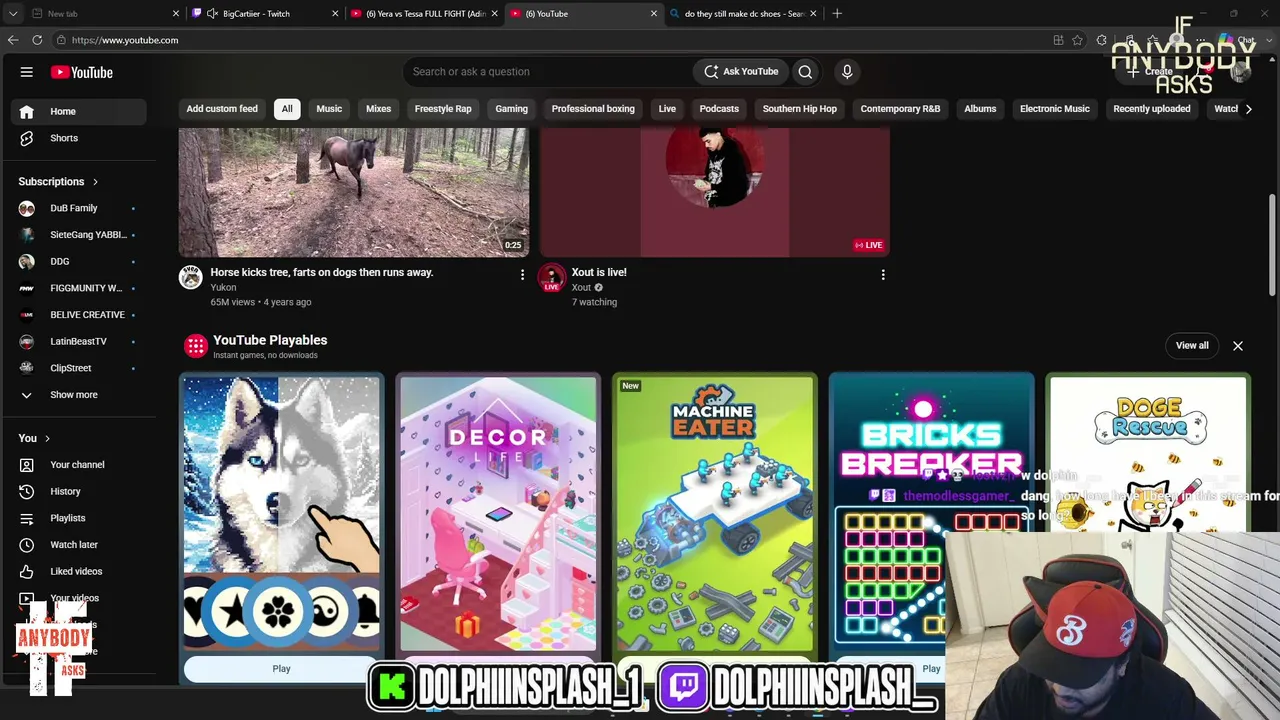The image size is (1280, 720).
Task: Expand the Subscriptions section chevron
Action: click(96, 182)
